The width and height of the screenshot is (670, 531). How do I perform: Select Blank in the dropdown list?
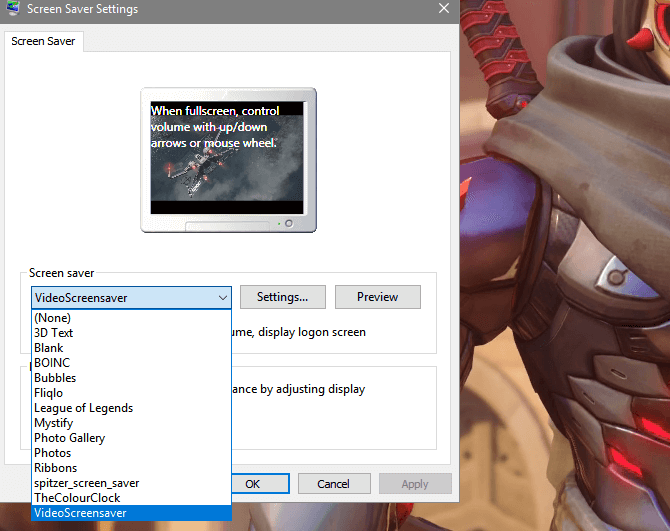pyautogui.click(x=49, y=348)
